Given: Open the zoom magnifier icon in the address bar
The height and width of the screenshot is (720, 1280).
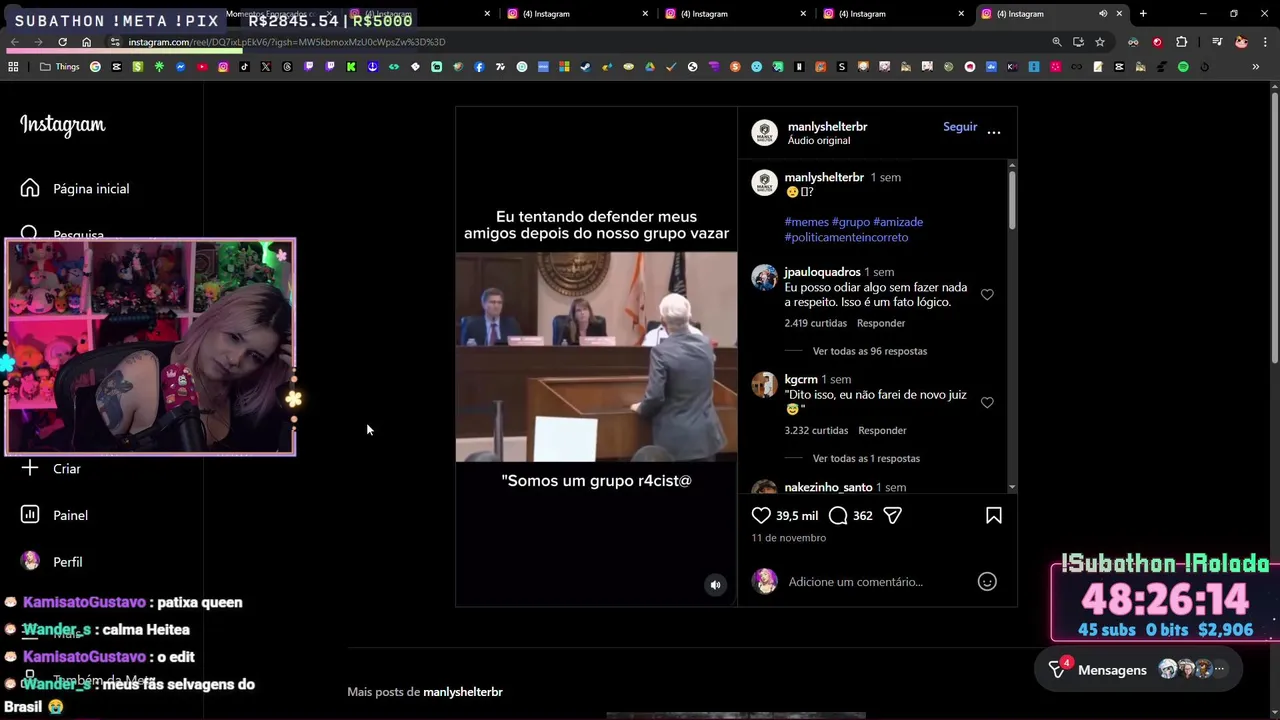Looking at the screenshot, I should 1057,42.
